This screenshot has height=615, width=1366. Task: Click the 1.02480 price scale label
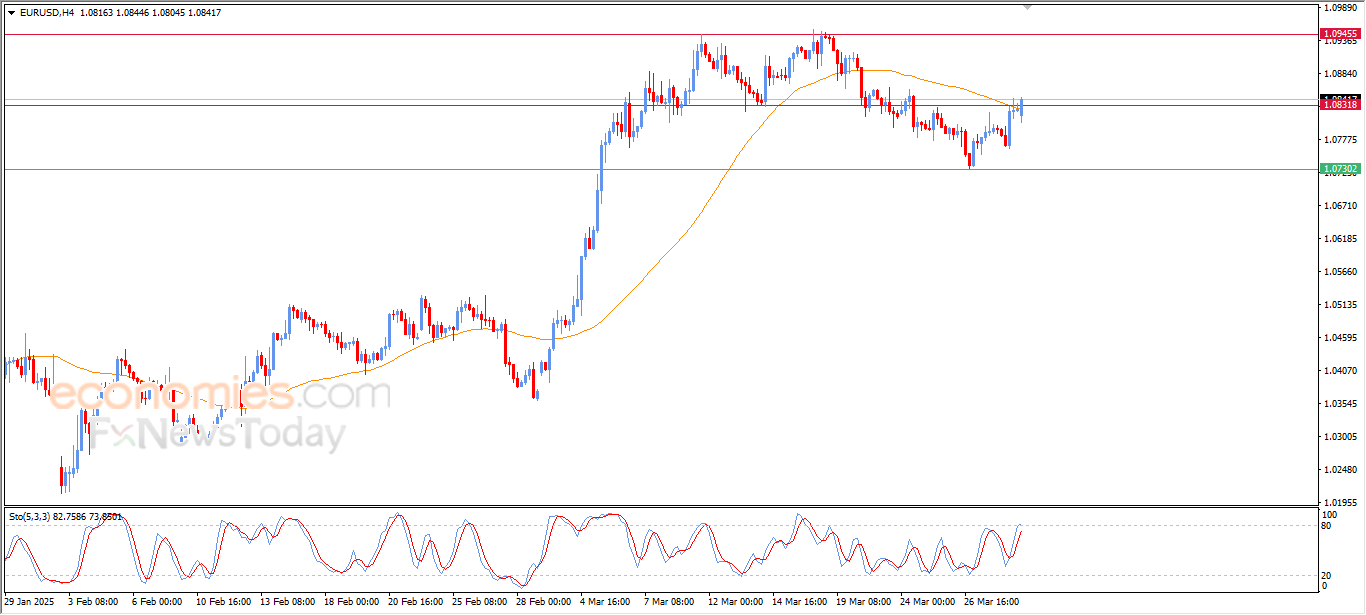(1340, 470)
